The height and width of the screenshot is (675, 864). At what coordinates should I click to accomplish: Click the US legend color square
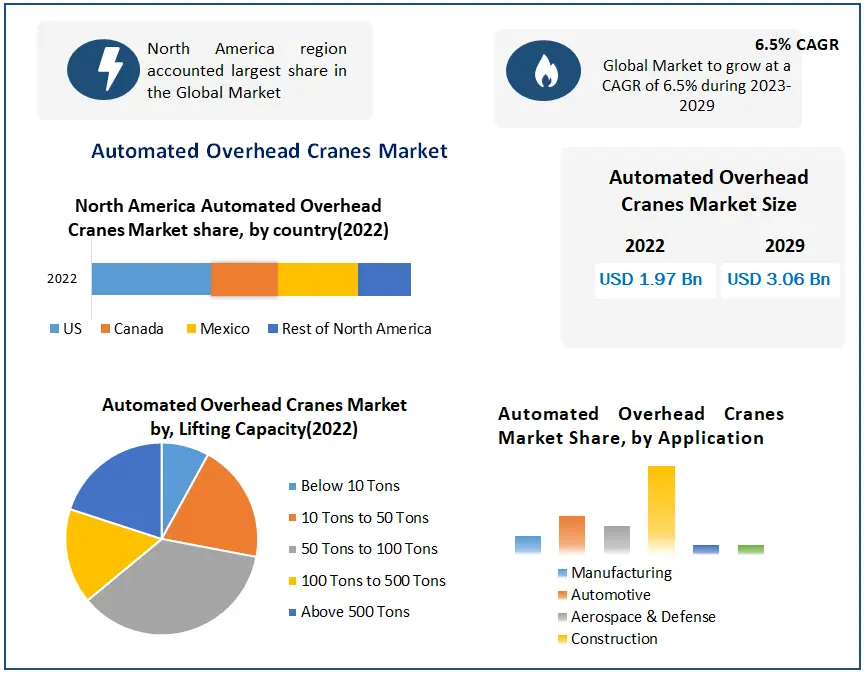click(x=54, y=329)
